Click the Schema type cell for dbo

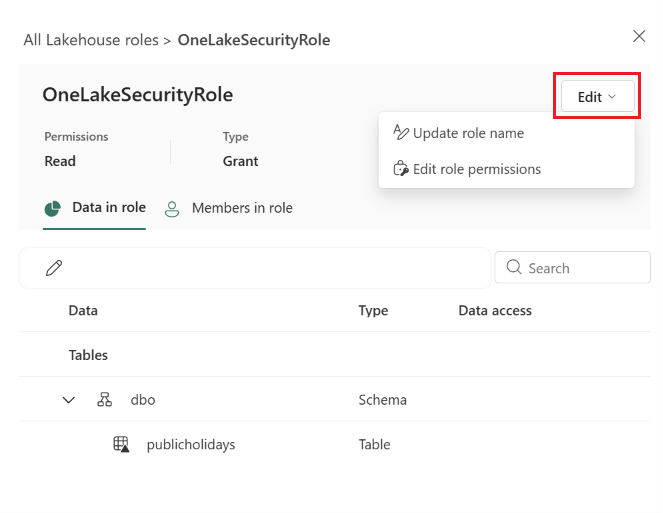(x=383, y=400)
